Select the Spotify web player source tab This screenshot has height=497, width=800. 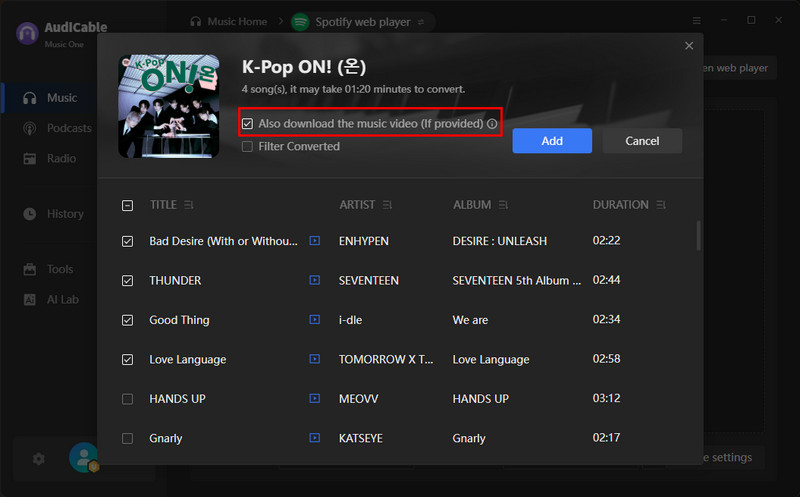pos(363,22)
